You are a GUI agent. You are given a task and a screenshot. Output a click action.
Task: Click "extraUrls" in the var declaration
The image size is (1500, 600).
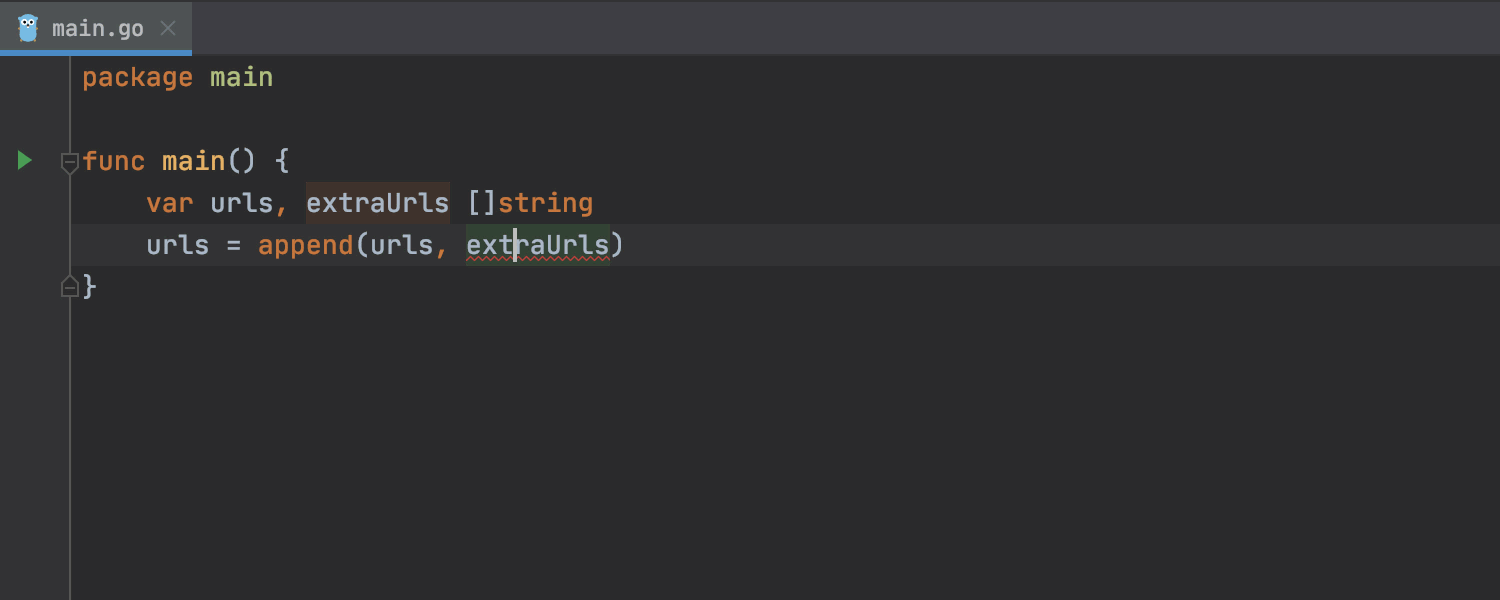377,203
